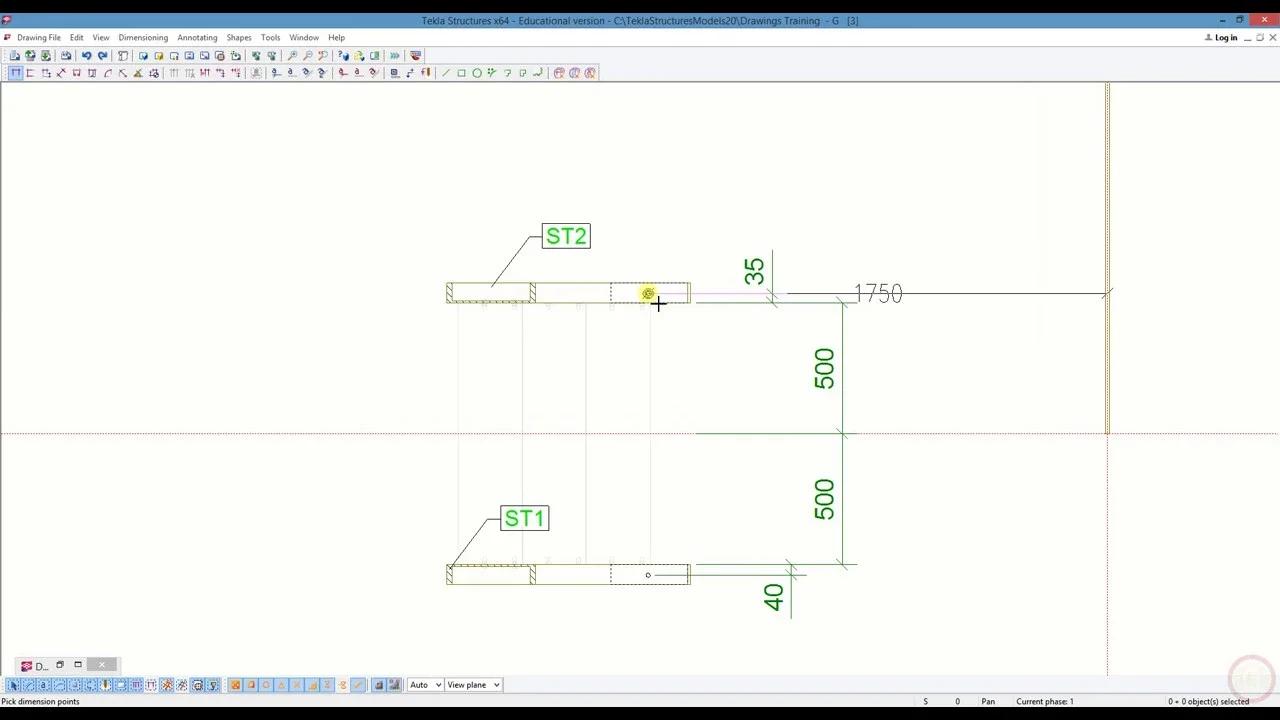
Task: Click the Log in link
Action: pos(1225,37)
